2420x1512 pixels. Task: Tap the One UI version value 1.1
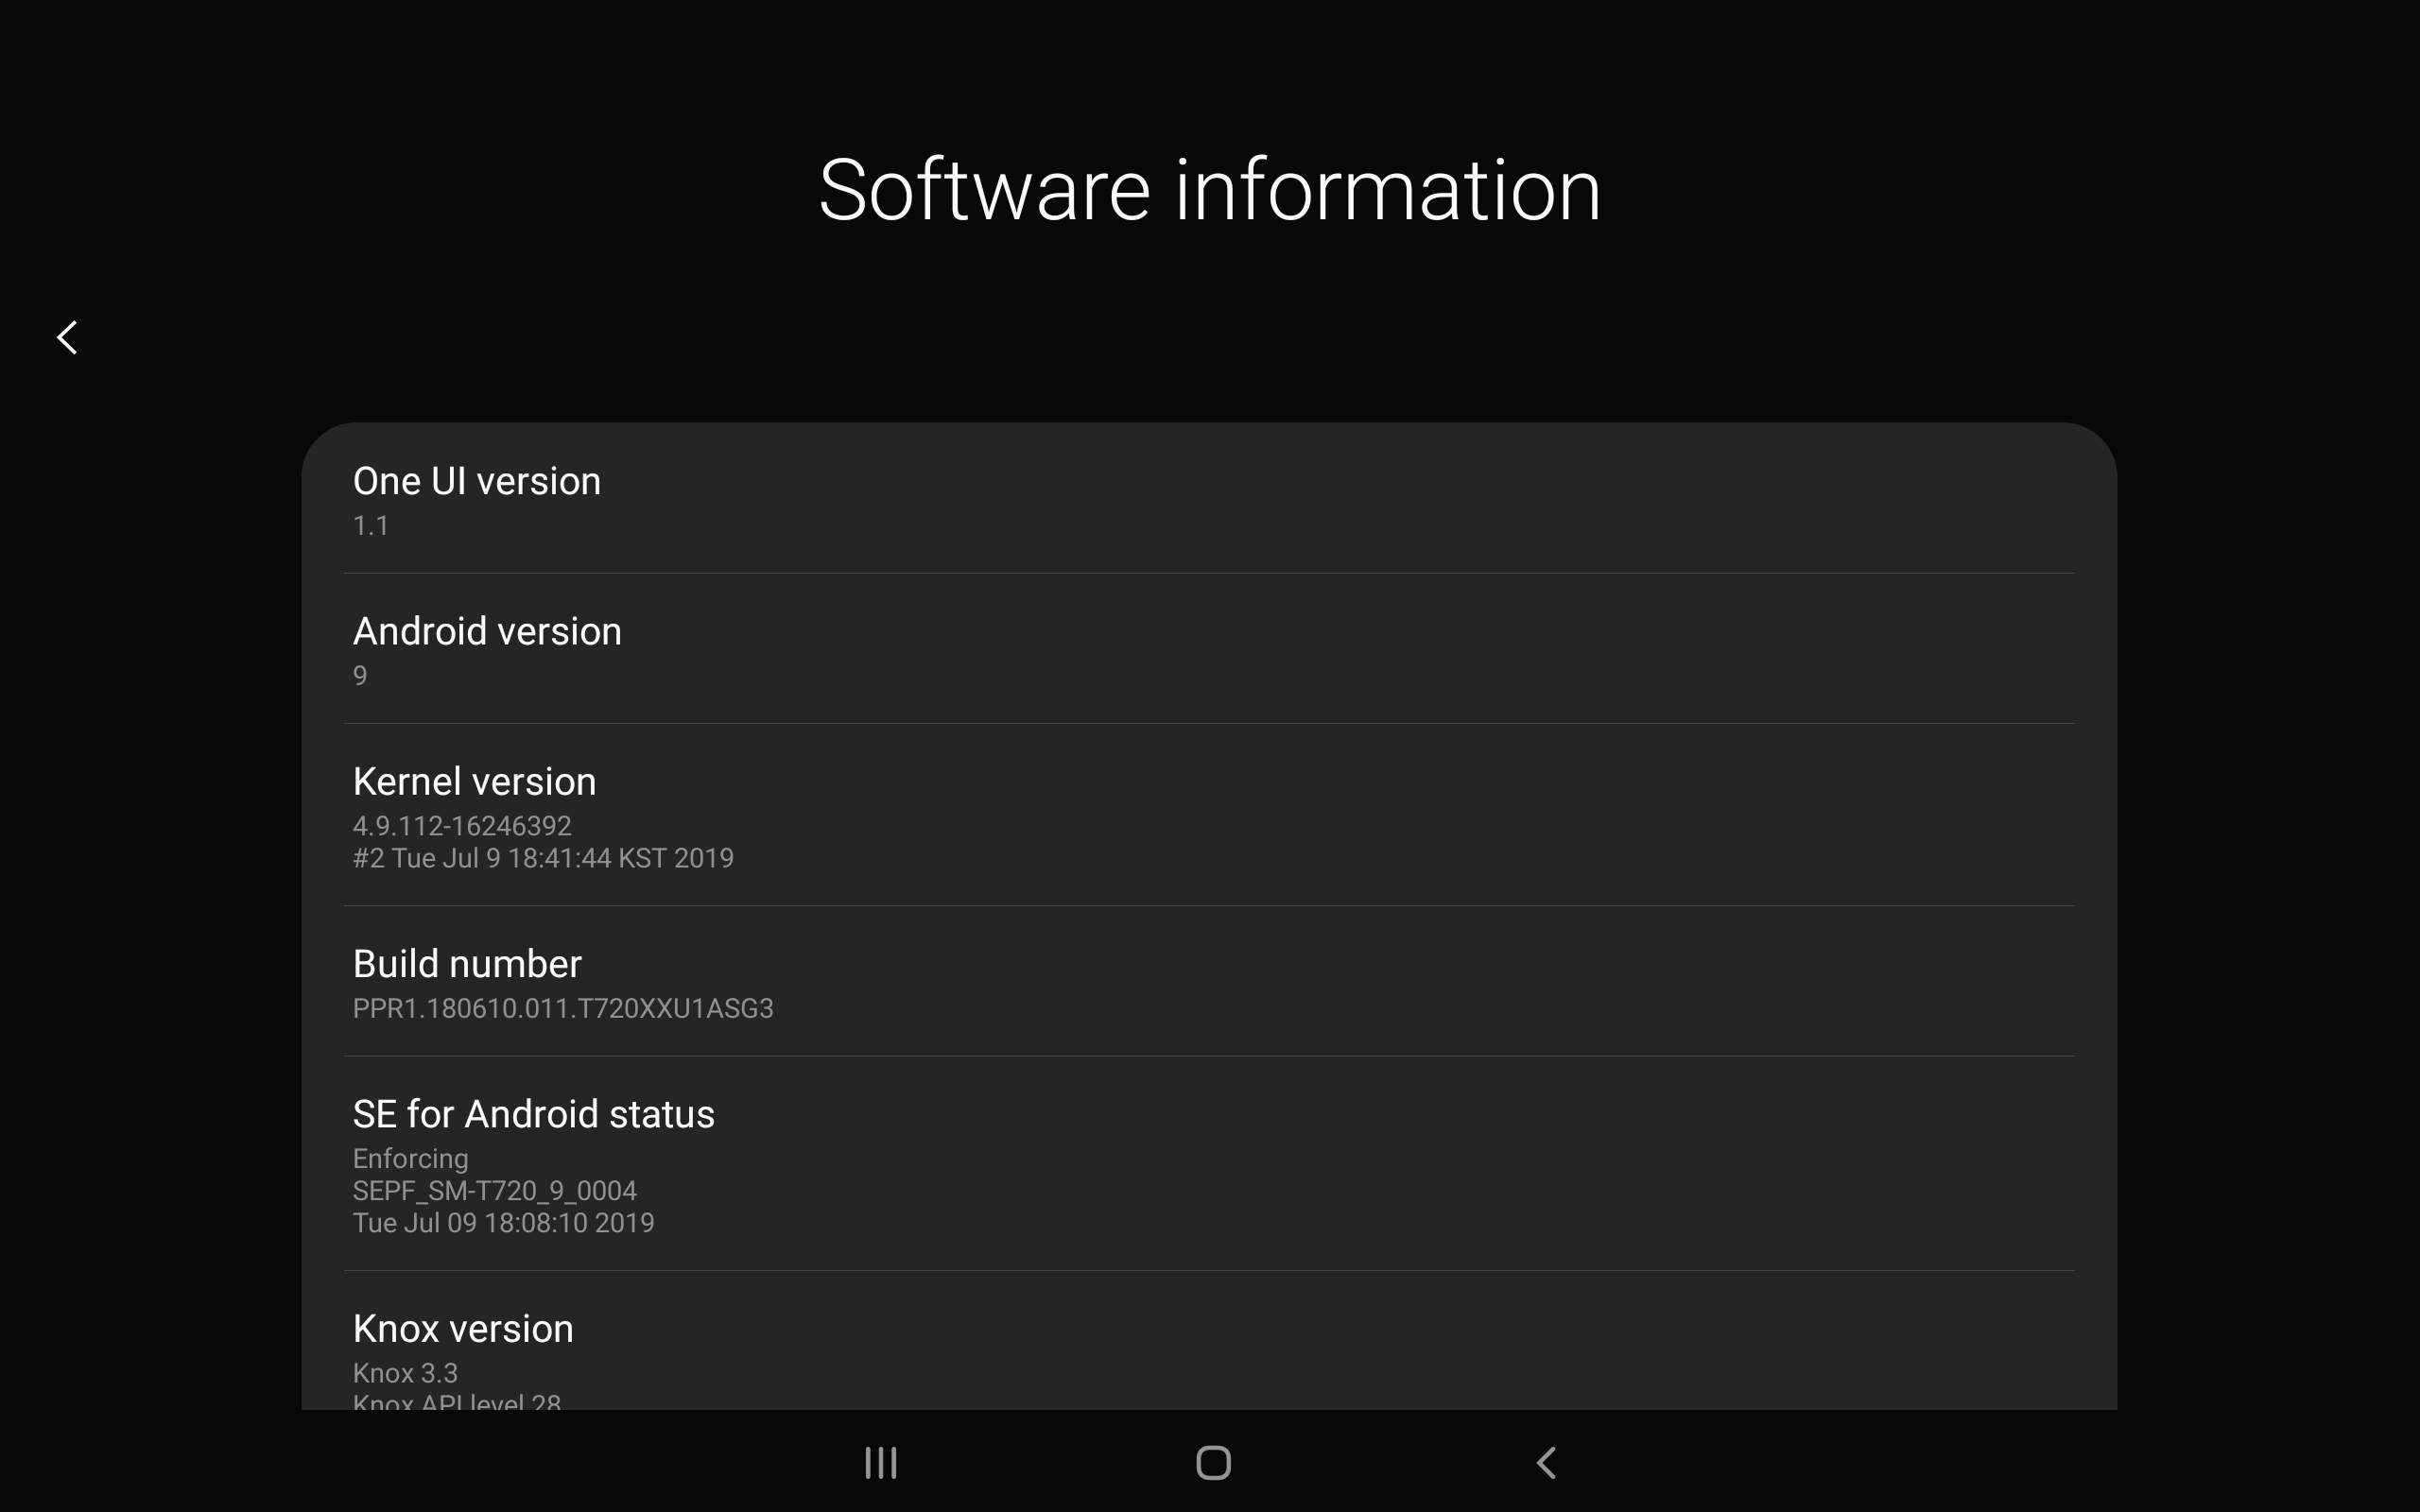point(371,526)
